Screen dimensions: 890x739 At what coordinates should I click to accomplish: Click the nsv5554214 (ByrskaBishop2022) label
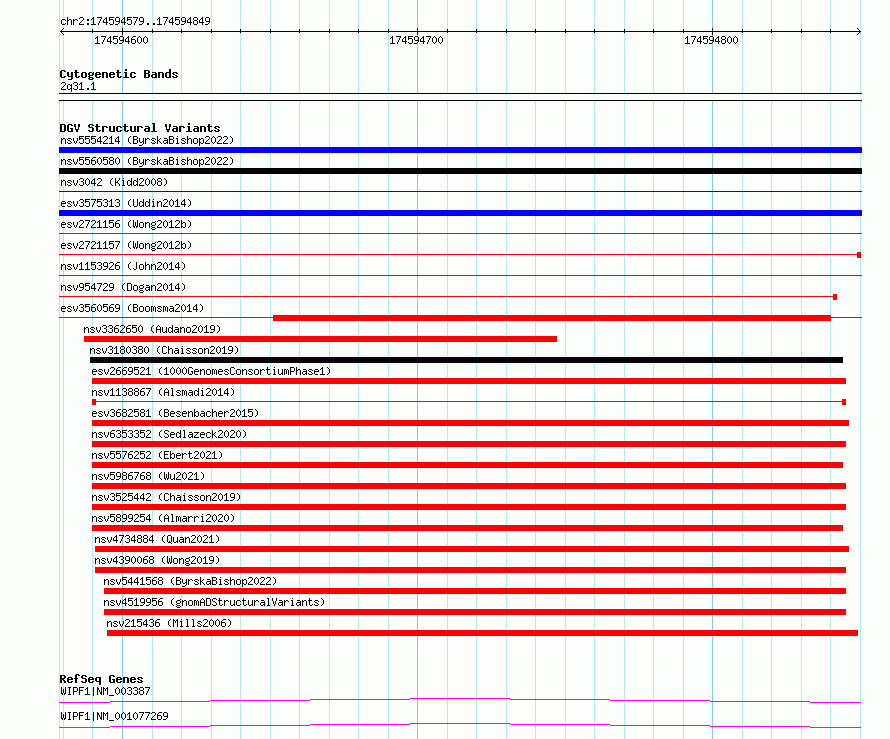tap(146, 140)
